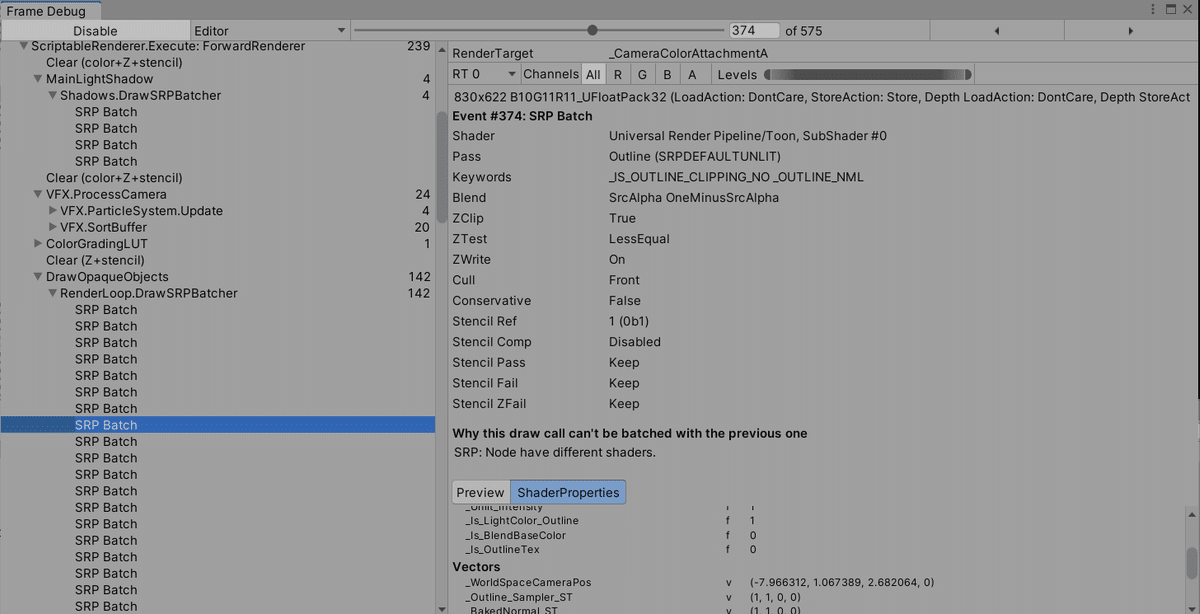Click the Event #374: SRP Batch heading

[x=522, y=116]
